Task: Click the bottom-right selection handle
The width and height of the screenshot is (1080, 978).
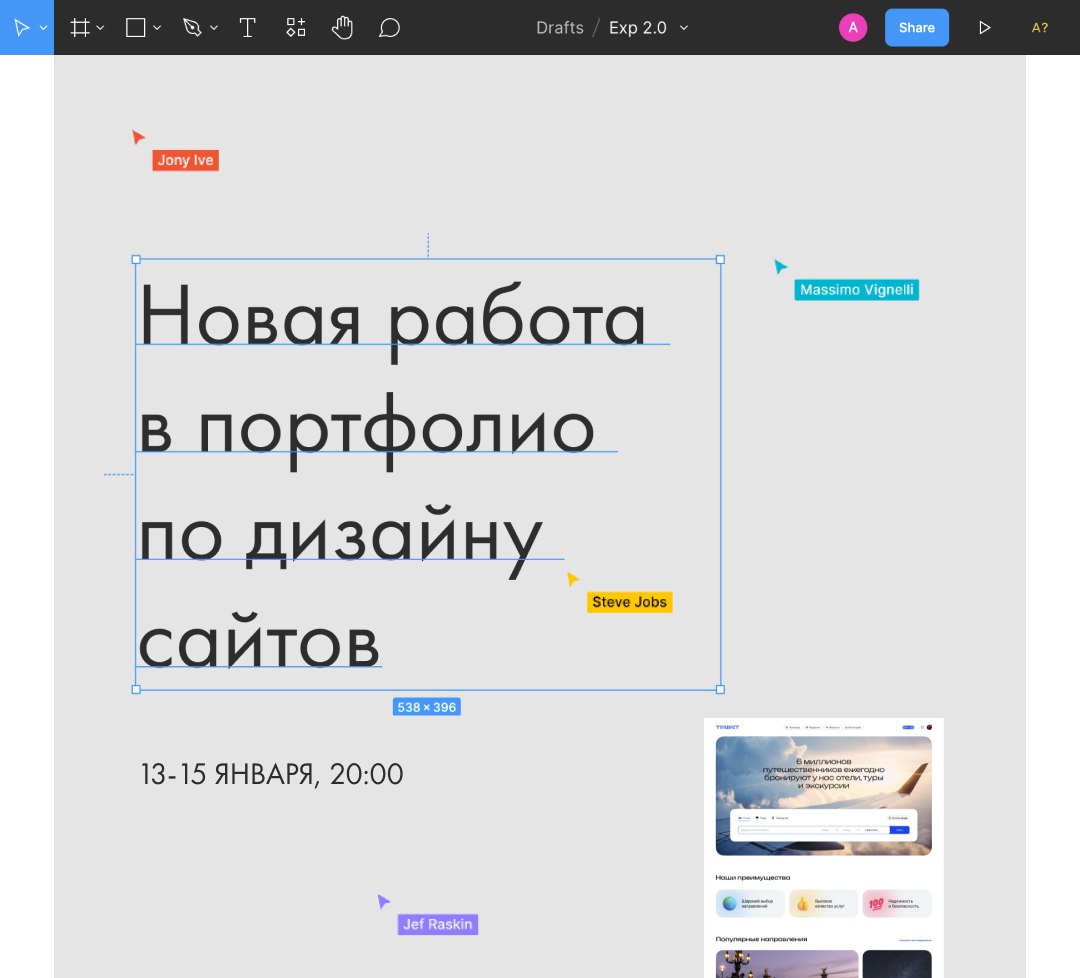Action: click(720, 689)
